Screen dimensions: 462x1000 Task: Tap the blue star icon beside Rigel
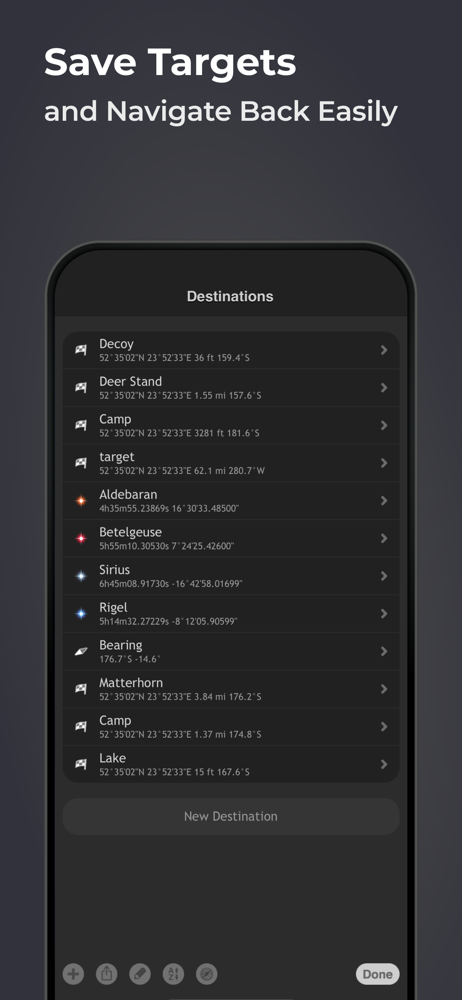(81, 614)
